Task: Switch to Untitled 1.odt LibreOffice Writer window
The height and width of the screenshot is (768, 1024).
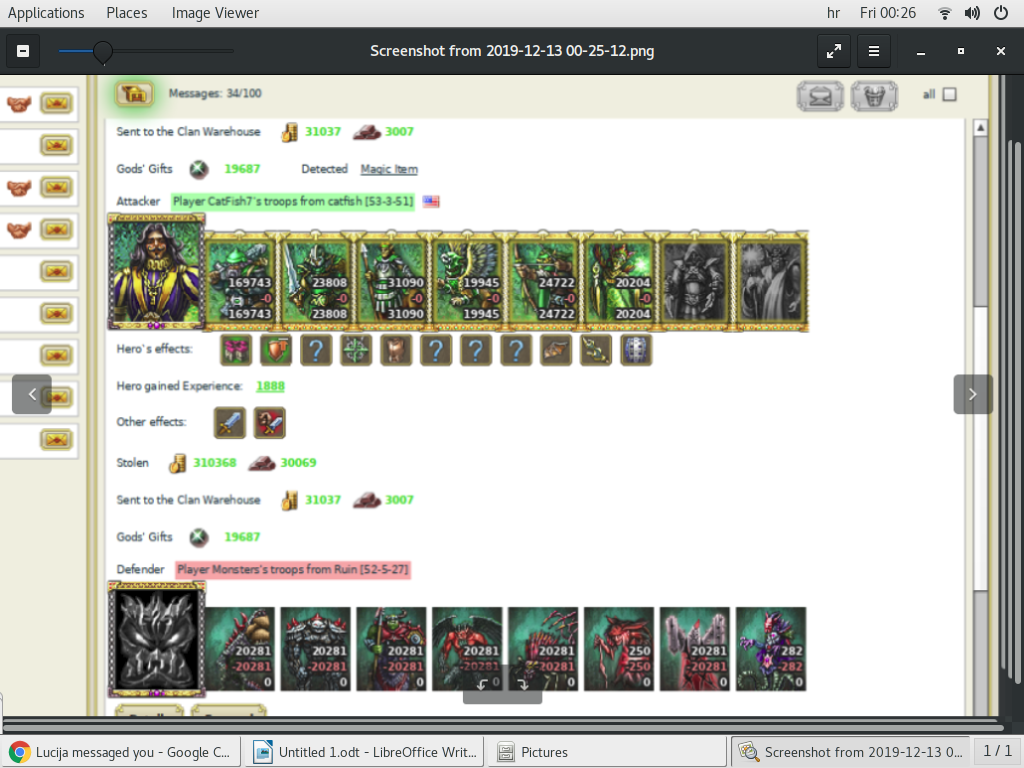Action: [366, 752]
